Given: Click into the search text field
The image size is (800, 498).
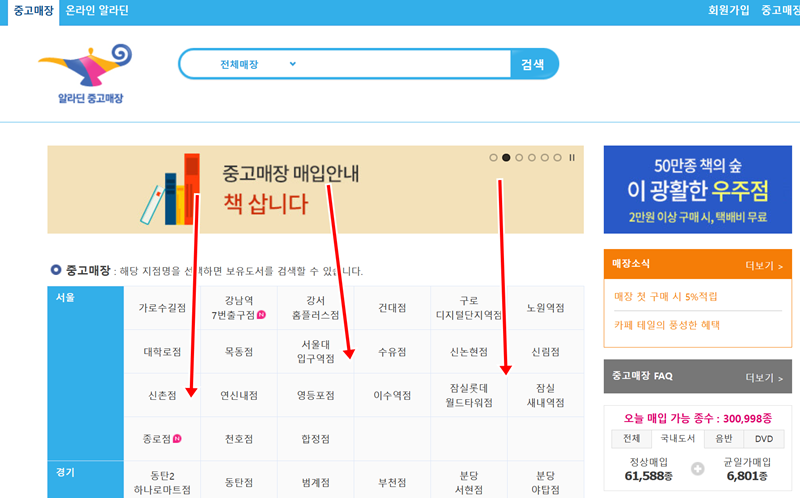Looking at the screenshot, I should click(406, 64).
